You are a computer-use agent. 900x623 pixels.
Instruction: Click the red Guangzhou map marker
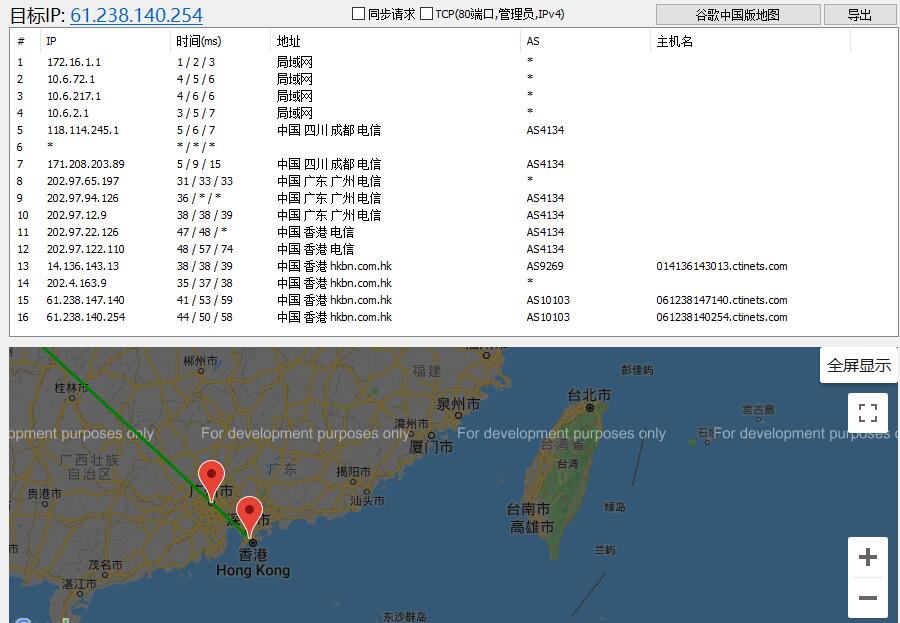tap(211, 479)
